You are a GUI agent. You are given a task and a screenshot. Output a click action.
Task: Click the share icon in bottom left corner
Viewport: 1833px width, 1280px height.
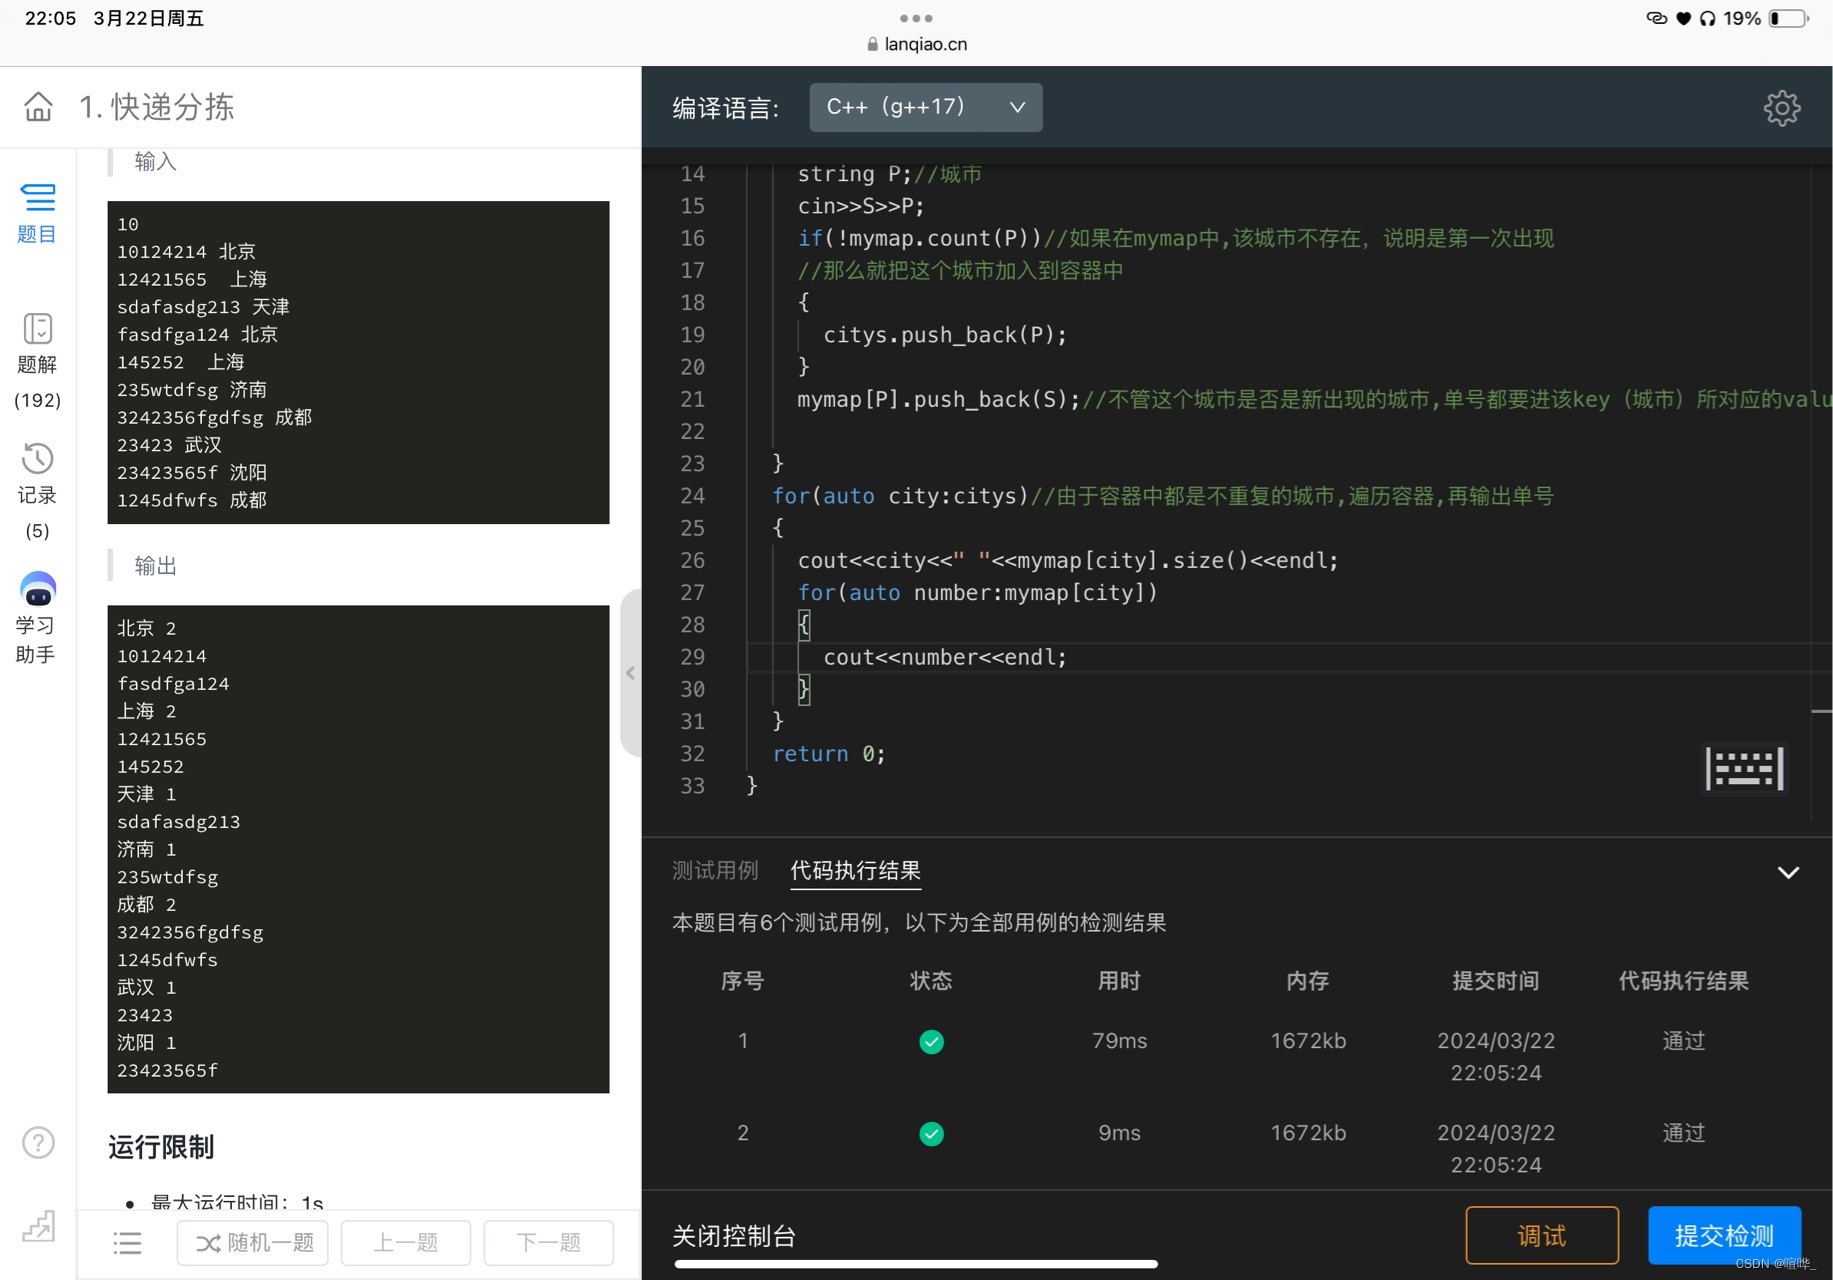pos(37,1226)
